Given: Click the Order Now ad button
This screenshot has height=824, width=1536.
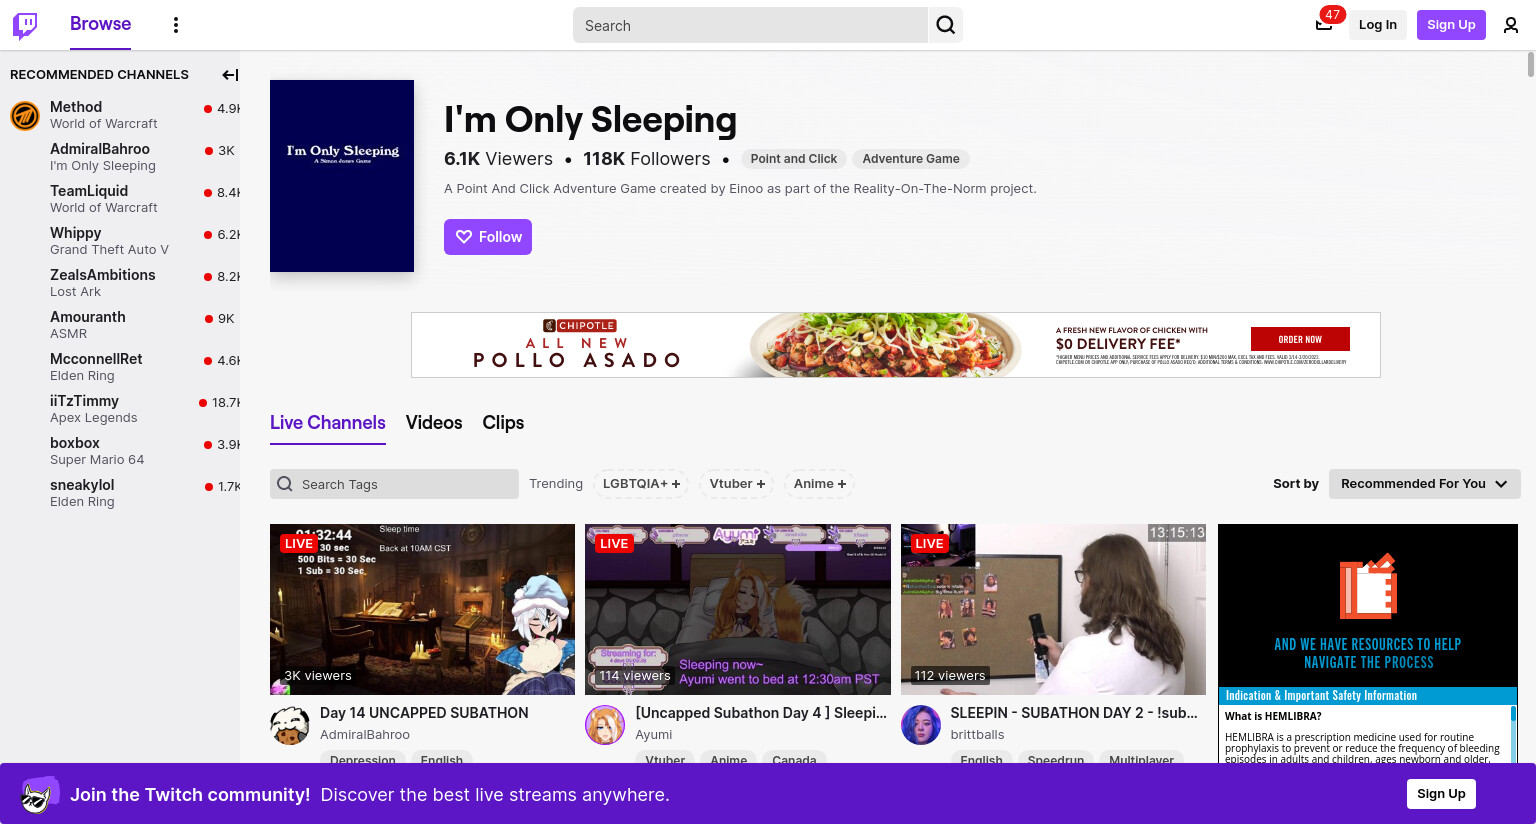Looking at the screenshot, I should click(1300, 339).
